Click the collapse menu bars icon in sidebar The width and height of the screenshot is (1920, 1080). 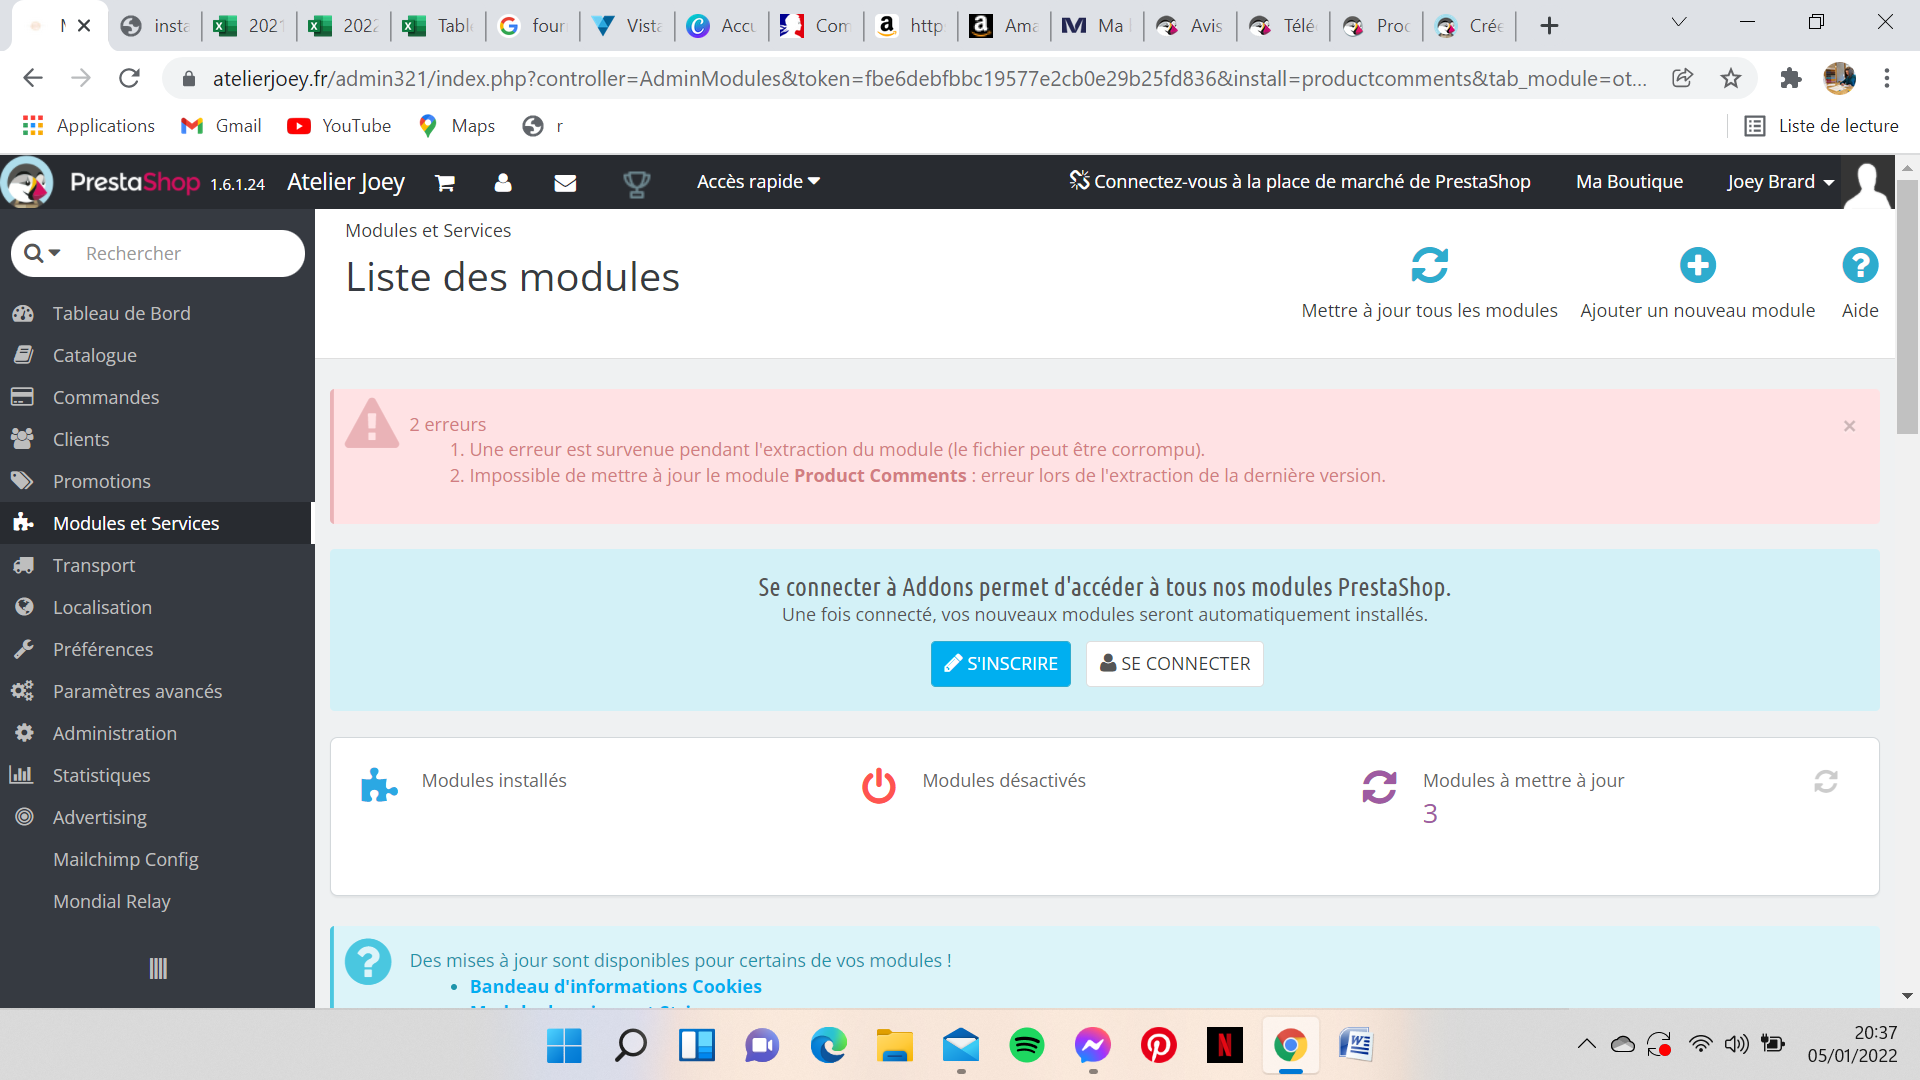[158, 968]
